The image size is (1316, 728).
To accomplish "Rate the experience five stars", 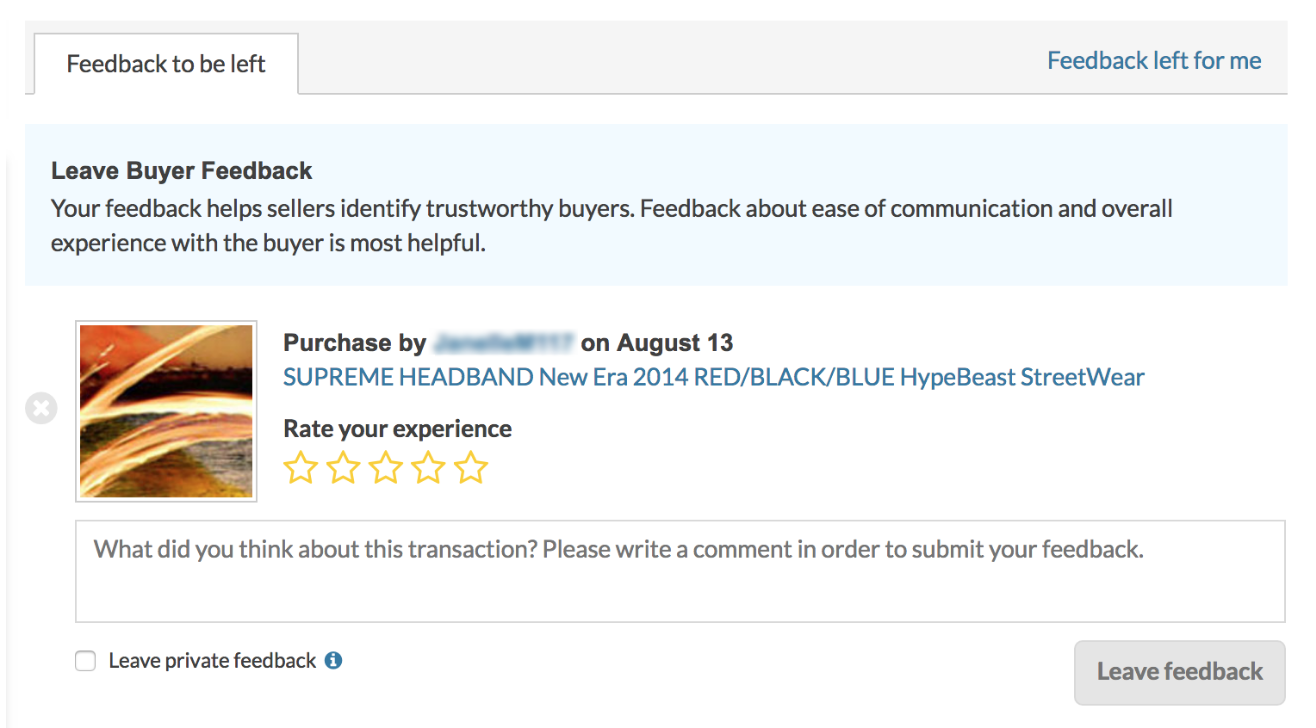I will click(471, 468).
